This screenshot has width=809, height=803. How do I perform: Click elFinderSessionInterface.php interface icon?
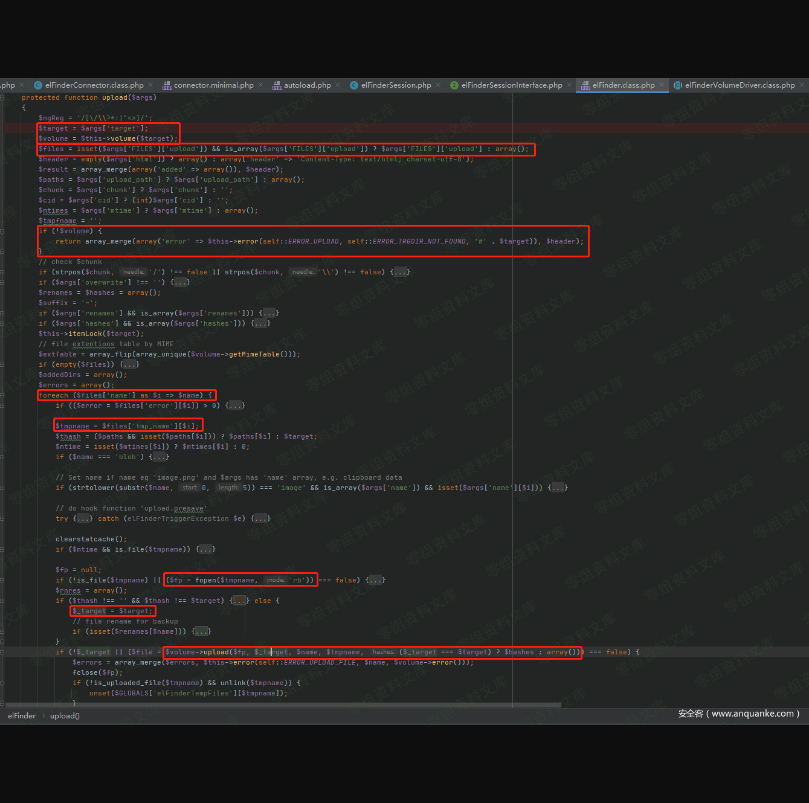pos(454,86)
